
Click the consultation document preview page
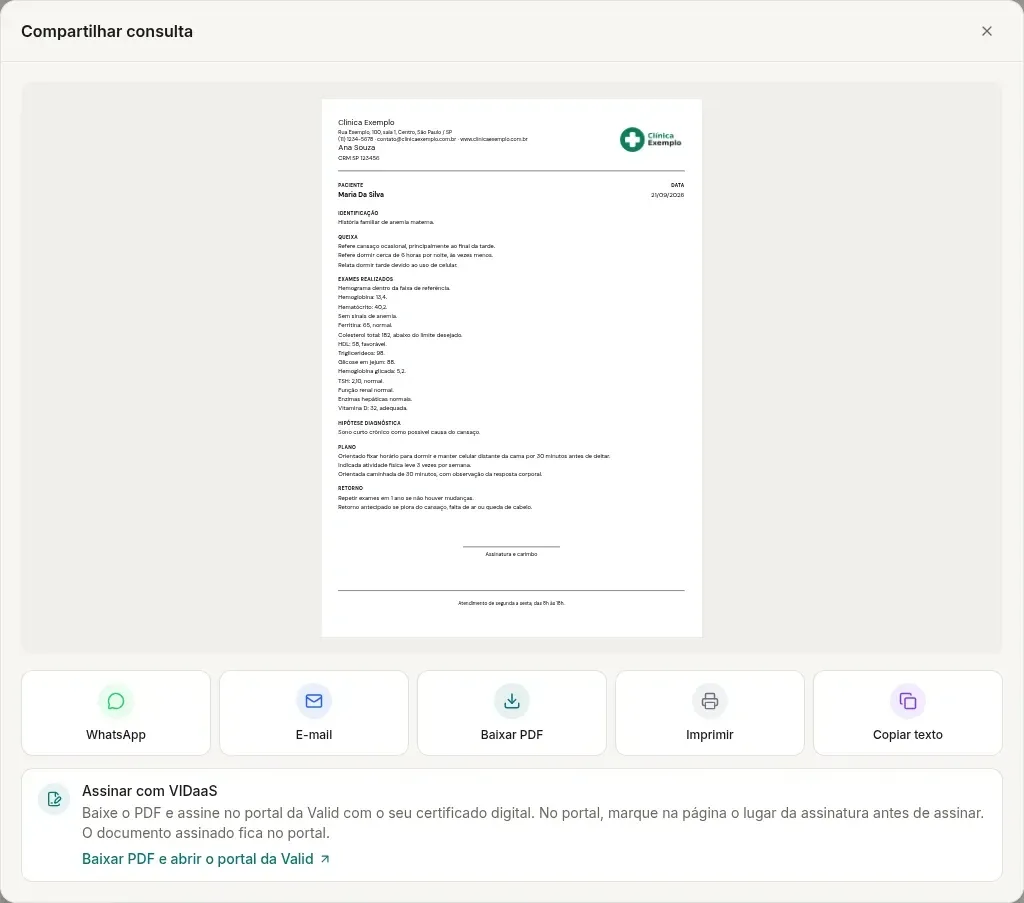[x=511, y=368]
